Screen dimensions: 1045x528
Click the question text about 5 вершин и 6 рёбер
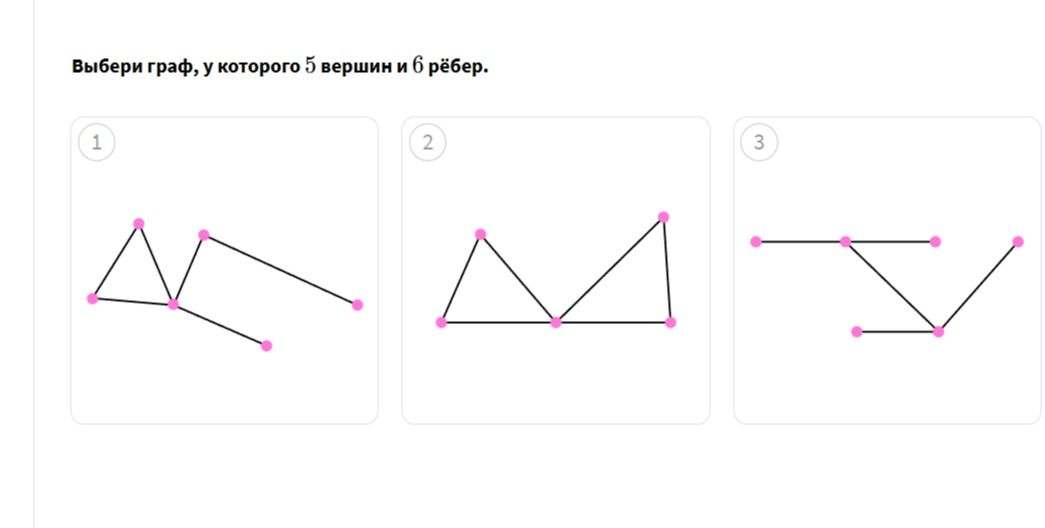coord(280,67)
